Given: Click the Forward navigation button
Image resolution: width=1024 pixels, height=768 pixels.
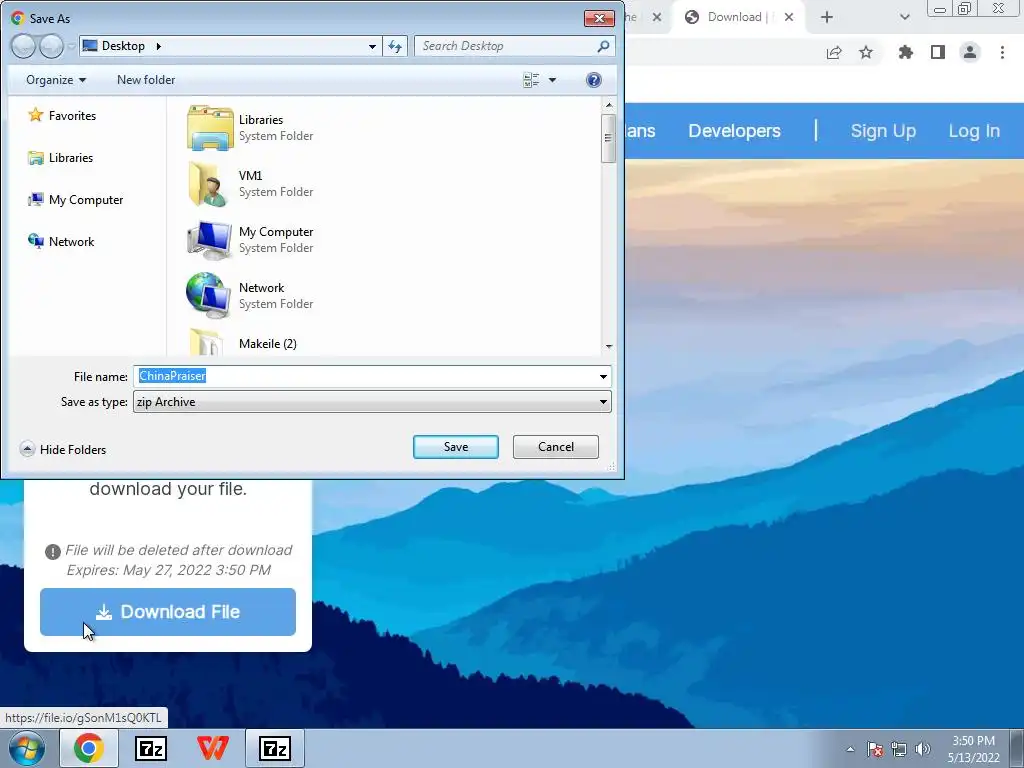Looking at the screenshot, I should [50, 46].
